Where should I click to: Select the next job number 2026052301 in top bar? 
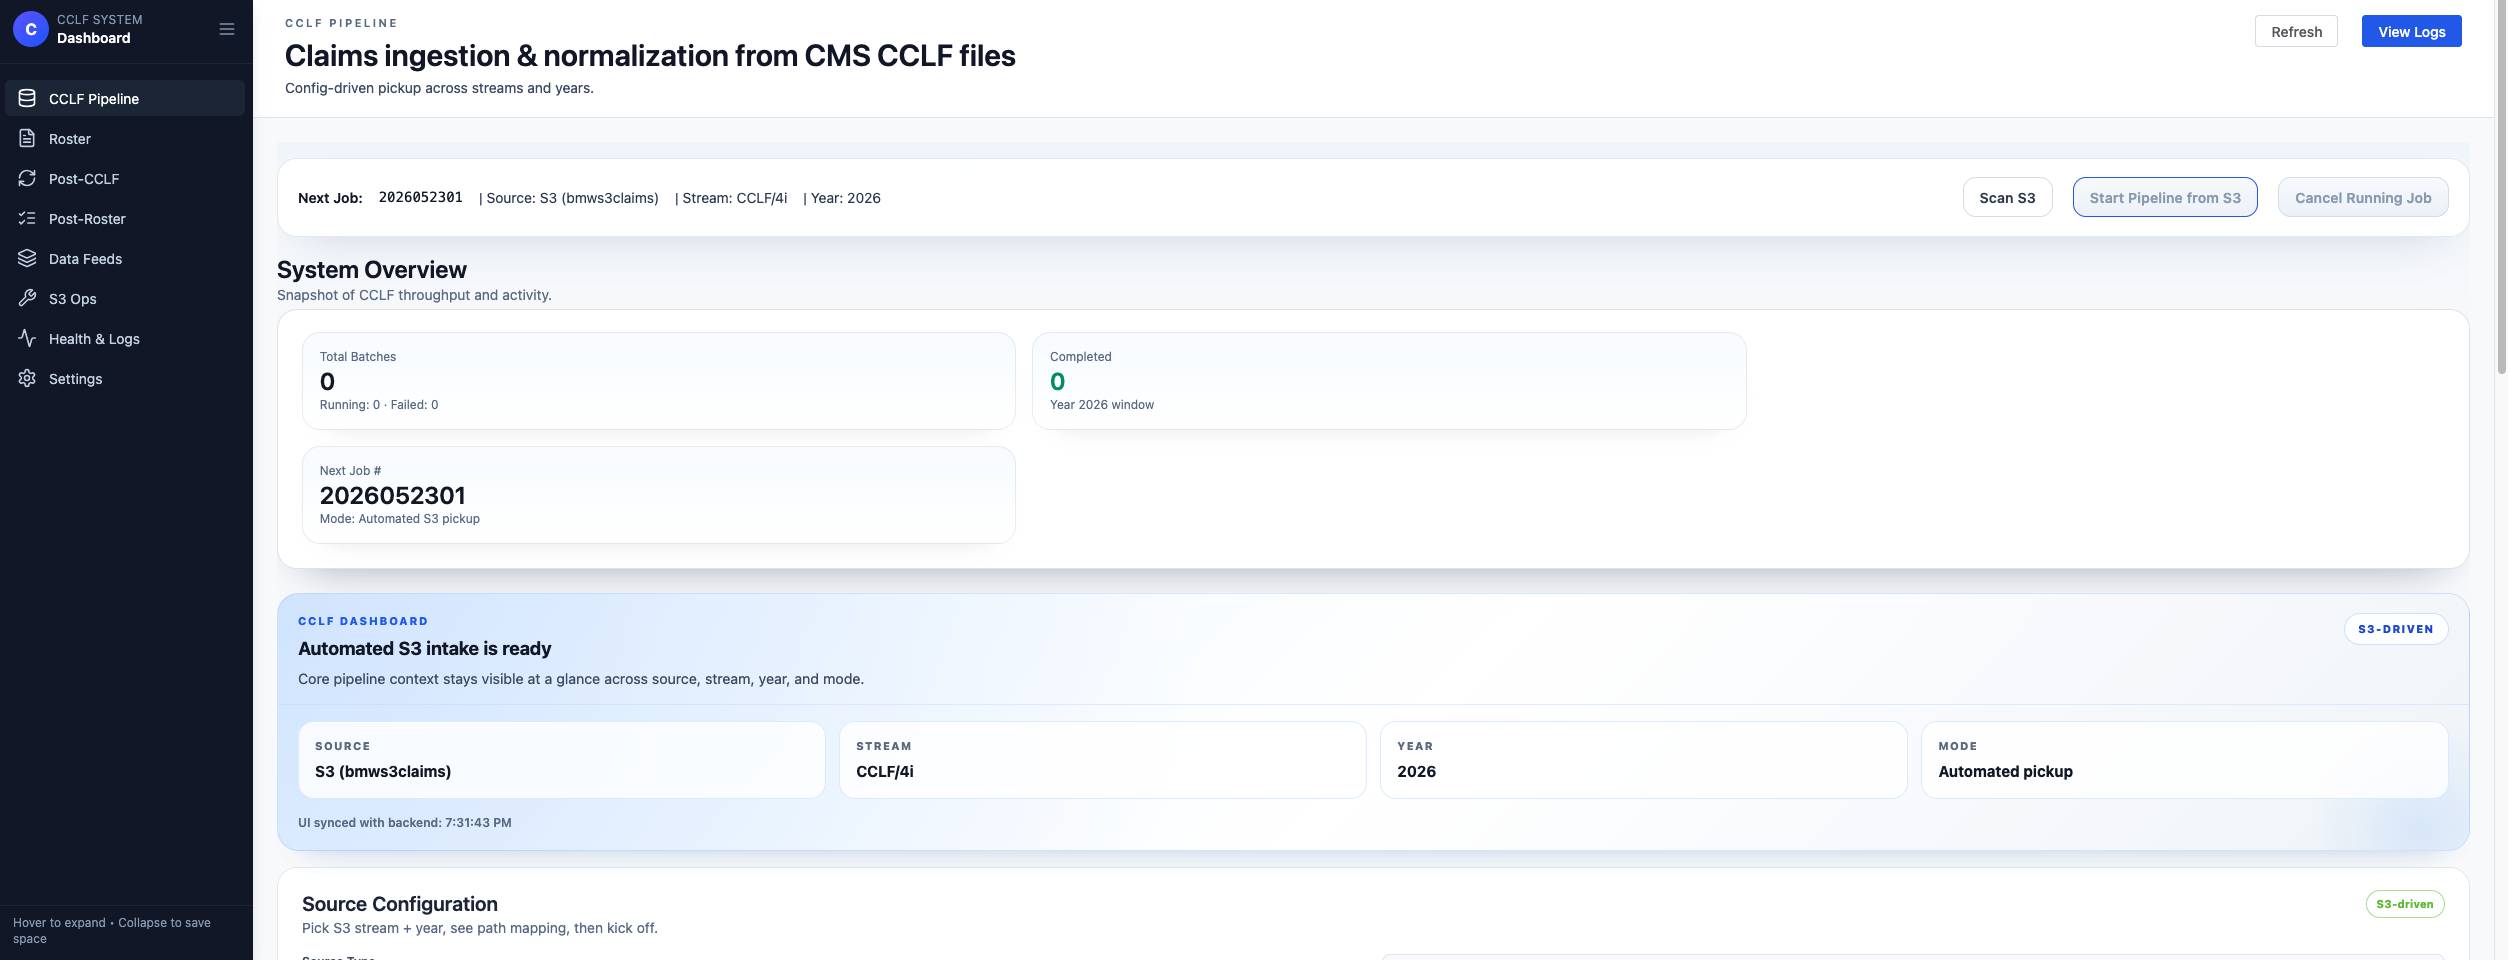(x=420, y=197)
